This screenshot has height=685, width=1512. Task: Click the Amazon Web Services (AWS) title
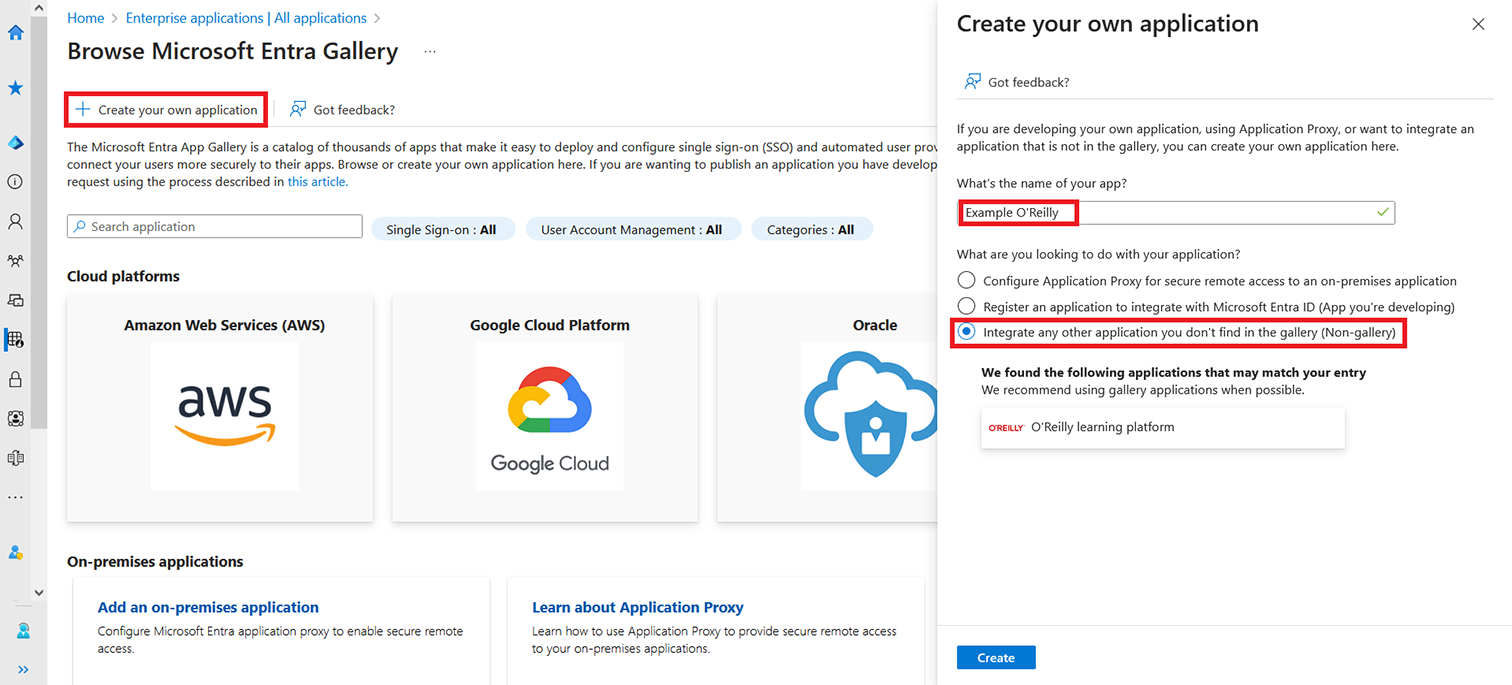click(x=225, y=325)
